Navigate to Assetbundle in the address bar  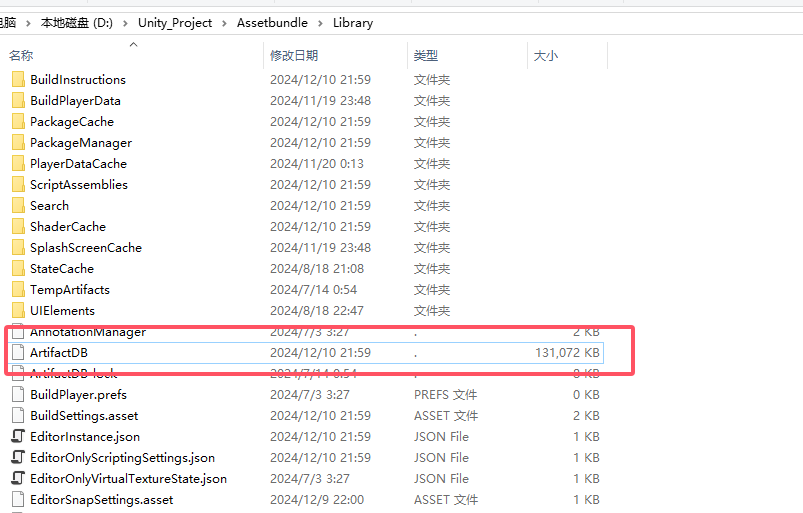[272, 22]
